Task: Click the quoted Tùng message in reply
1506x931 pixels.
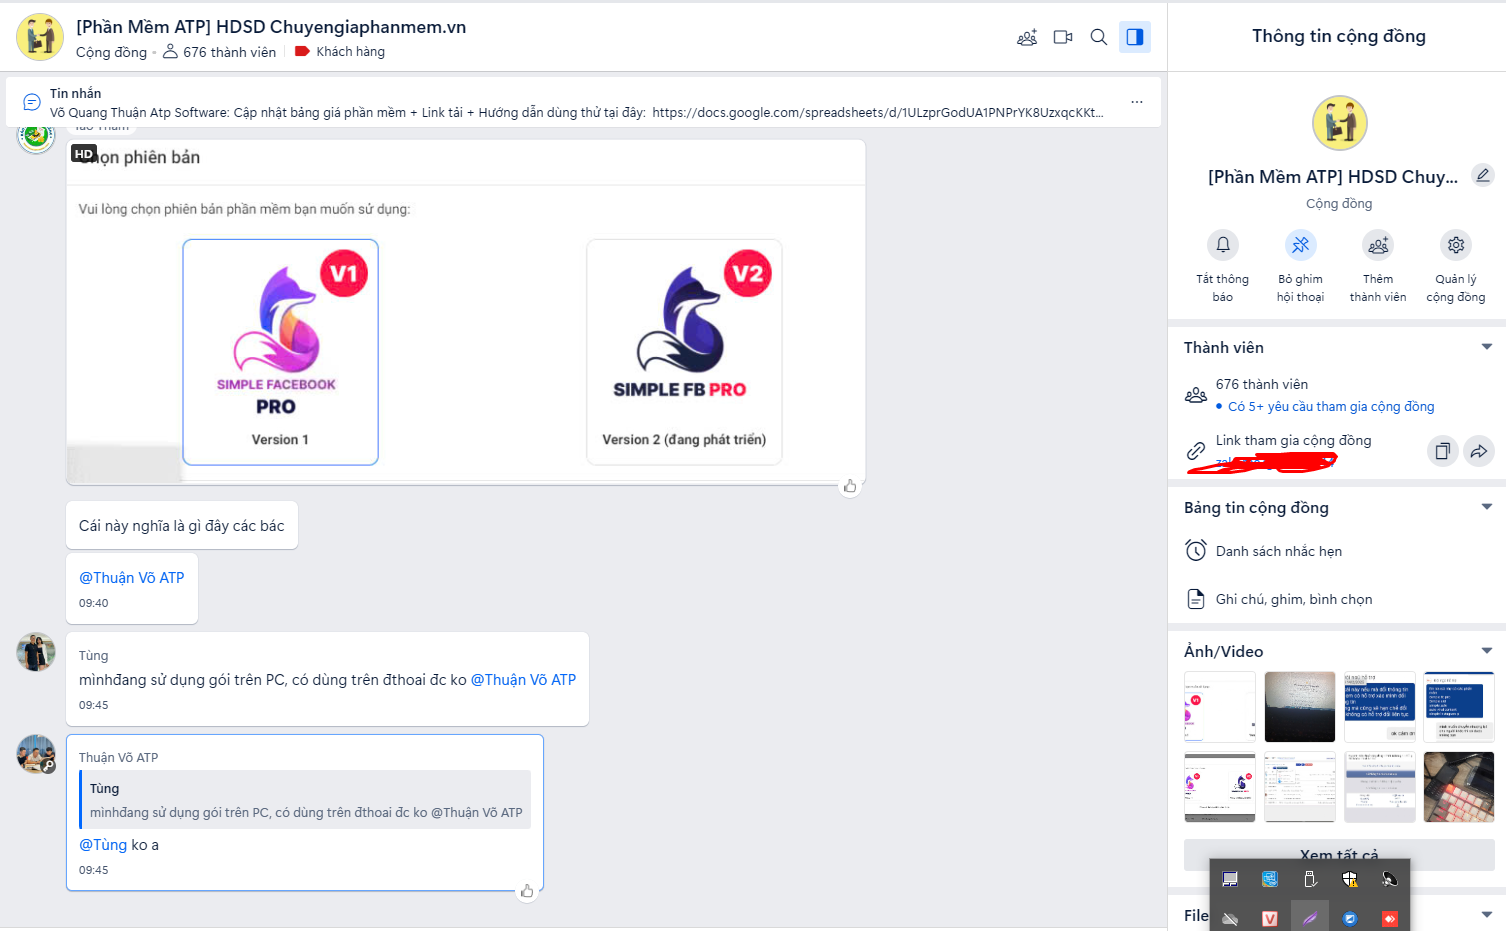Action: coord(305,800)
